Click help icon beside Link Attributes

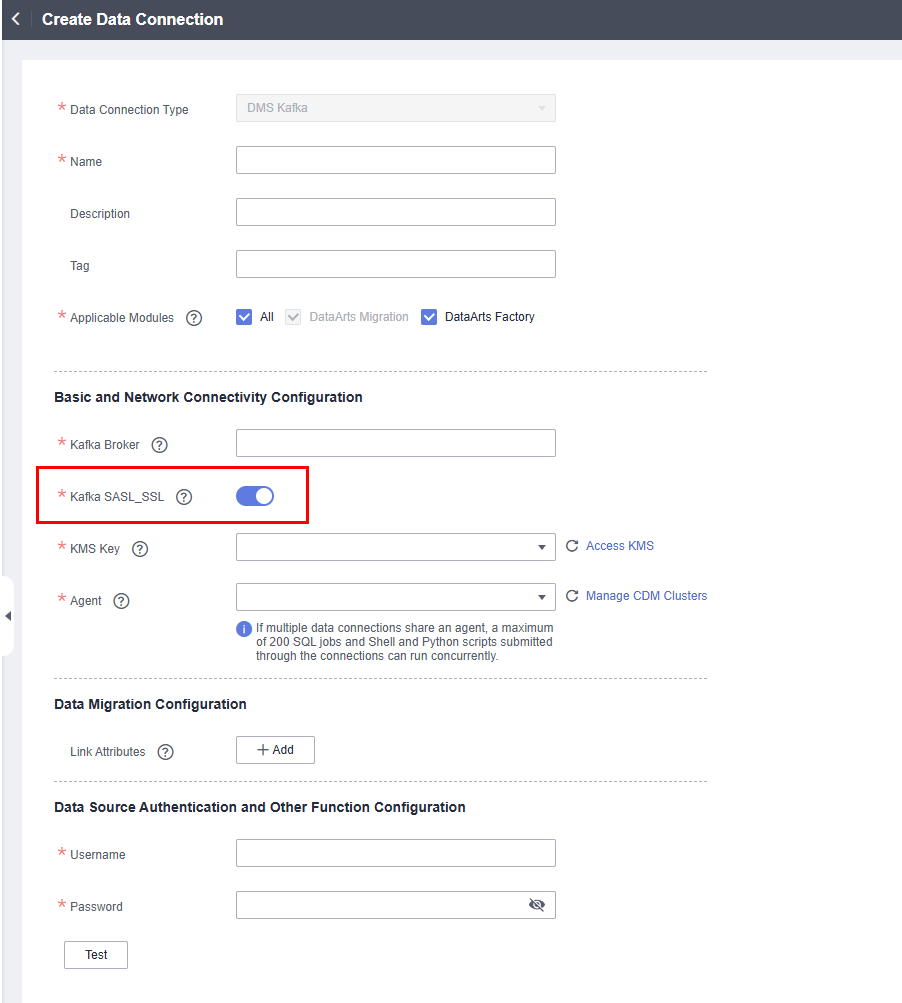tap(166, 752)
